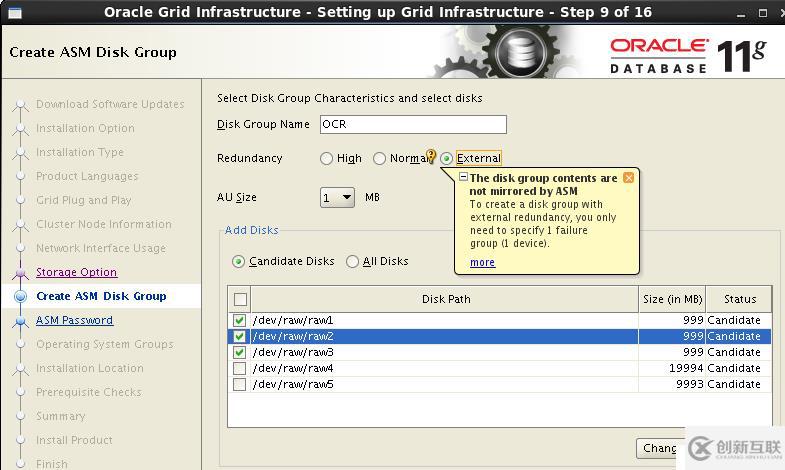The width and height of the screenshot is (785, 470).
Task: Uncheck the /dev/raw/raw1 disk checkbox
Action: (240, 321)
